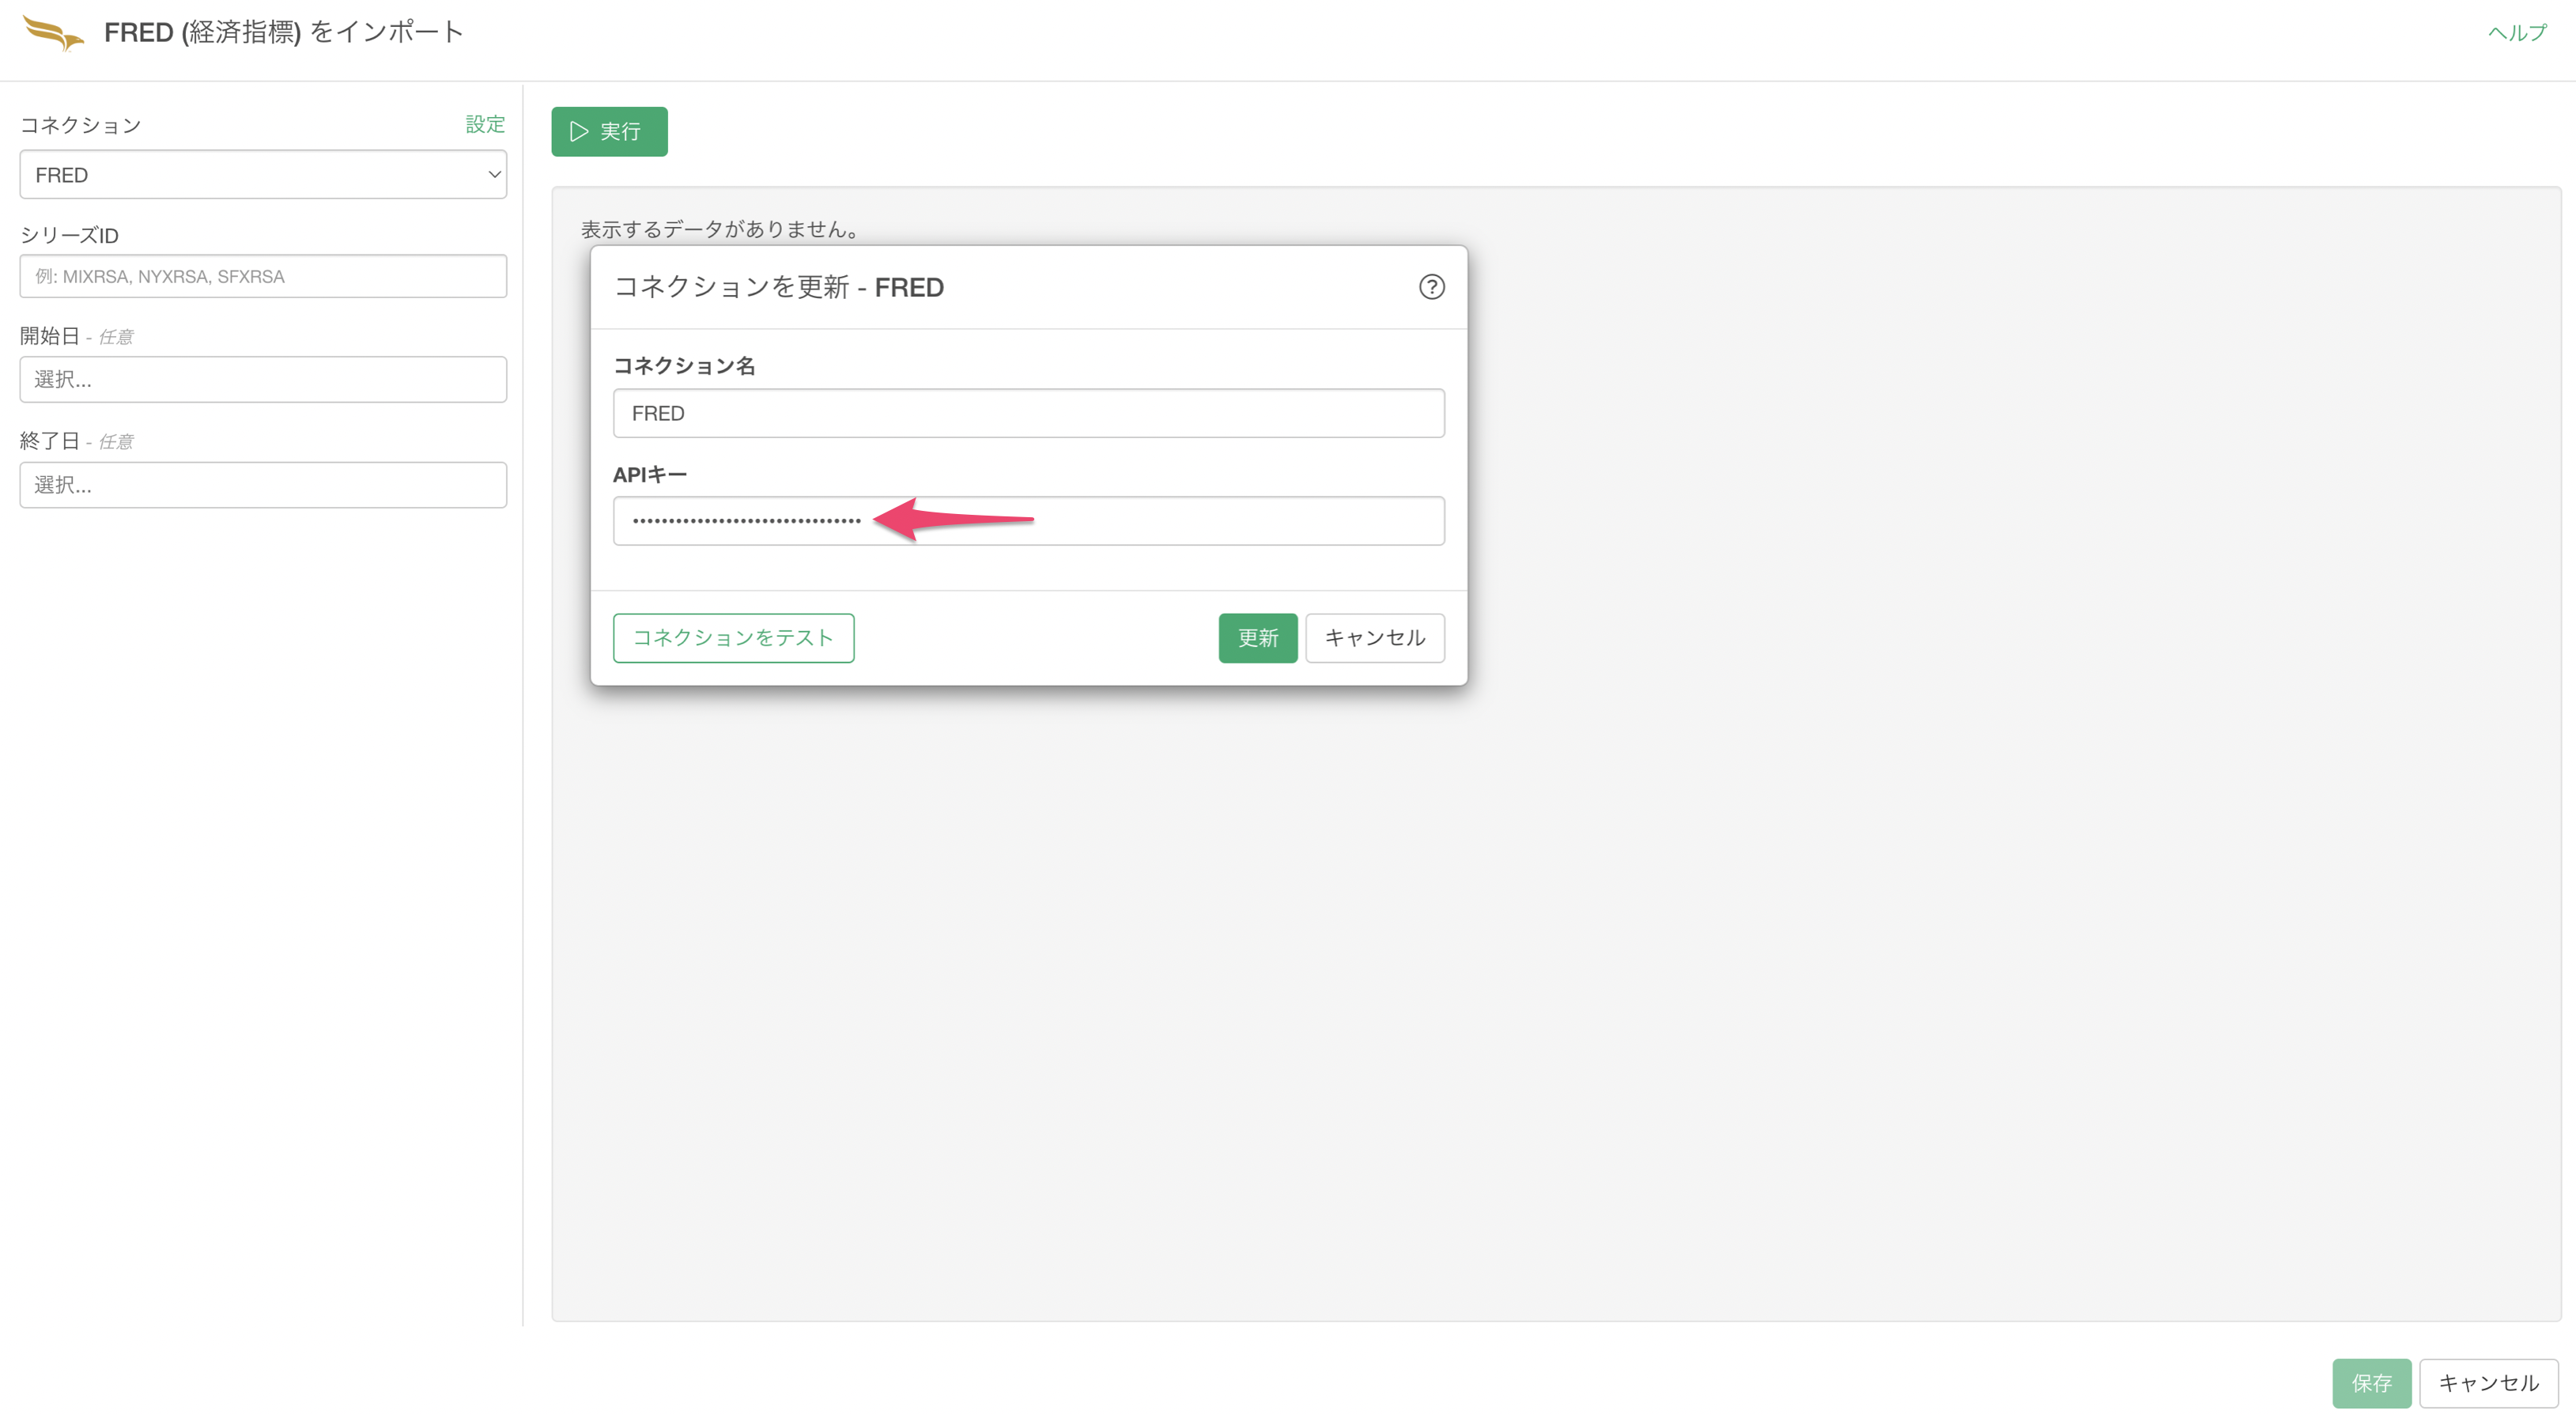
Task: Click the 保存 save button at bottom
Action: tap(2371, 1383)
